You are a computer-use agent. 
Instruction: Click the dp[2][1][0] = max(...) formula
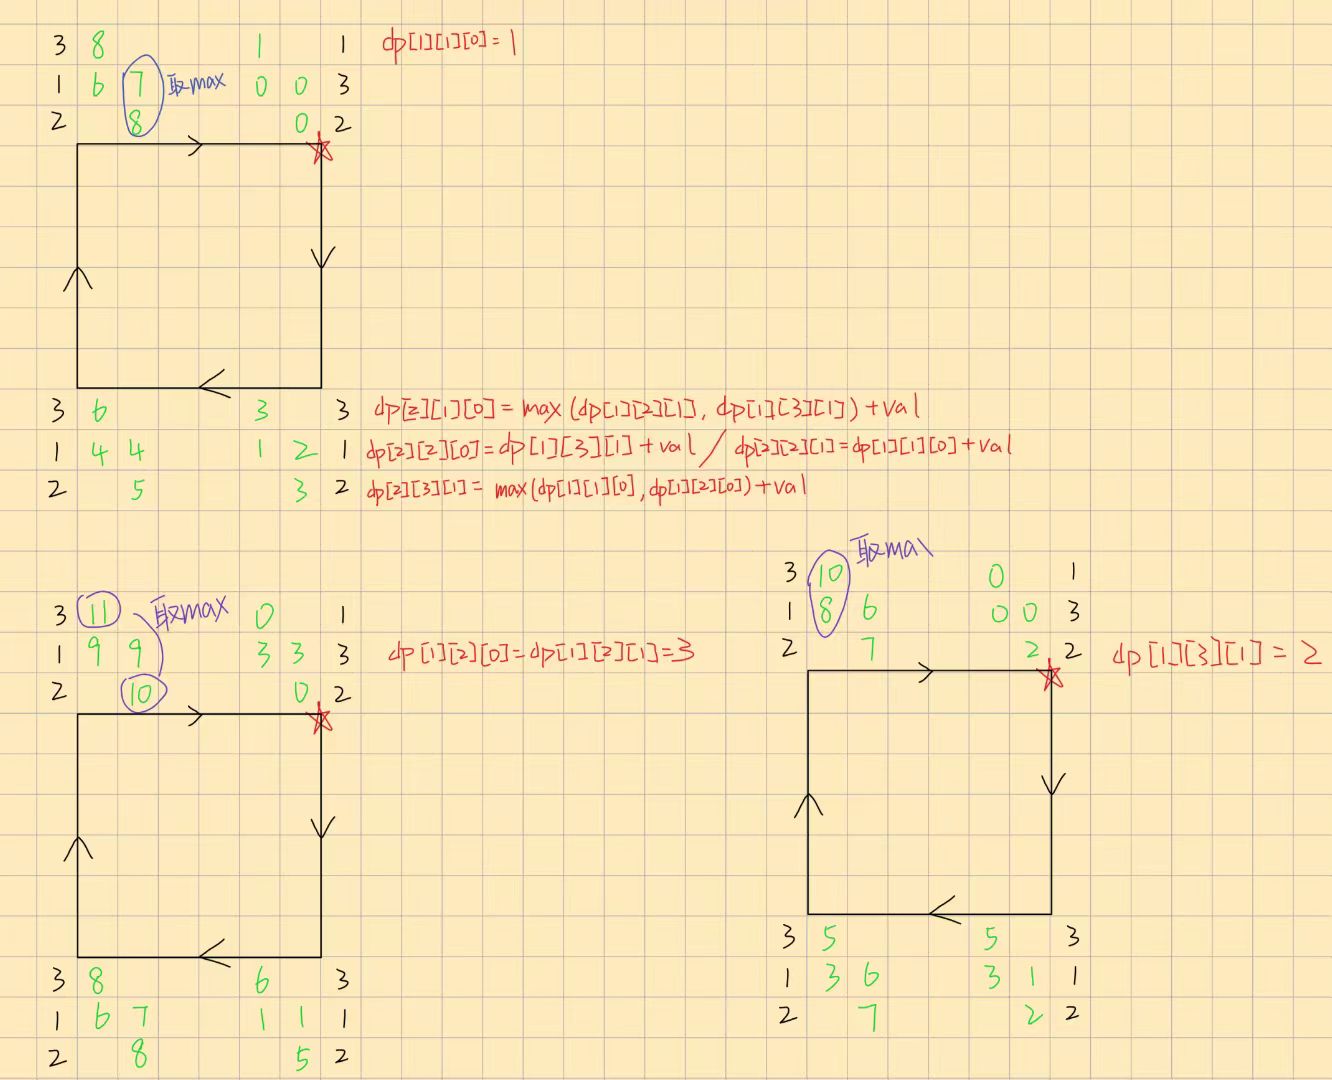(x=646, y=408)
